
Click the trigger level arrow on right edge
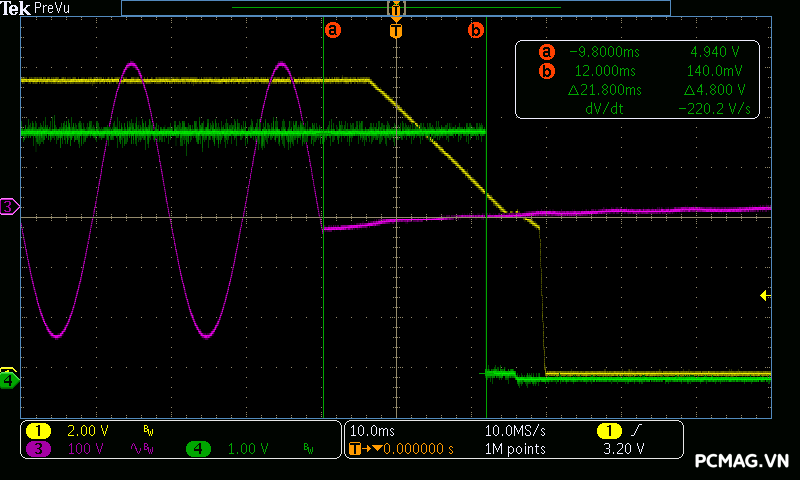click(x=764, y=295)
